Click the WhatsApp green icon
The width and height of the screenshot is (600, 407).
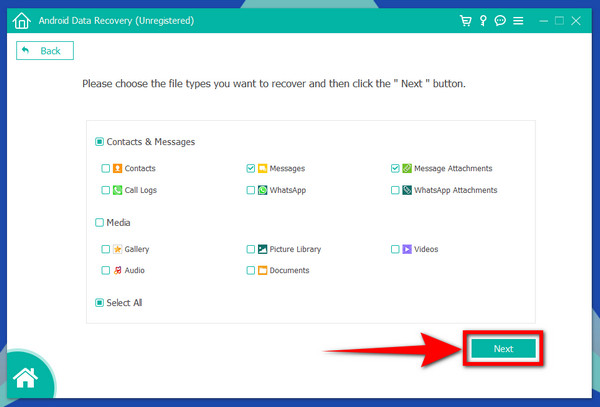pos(263,190)
